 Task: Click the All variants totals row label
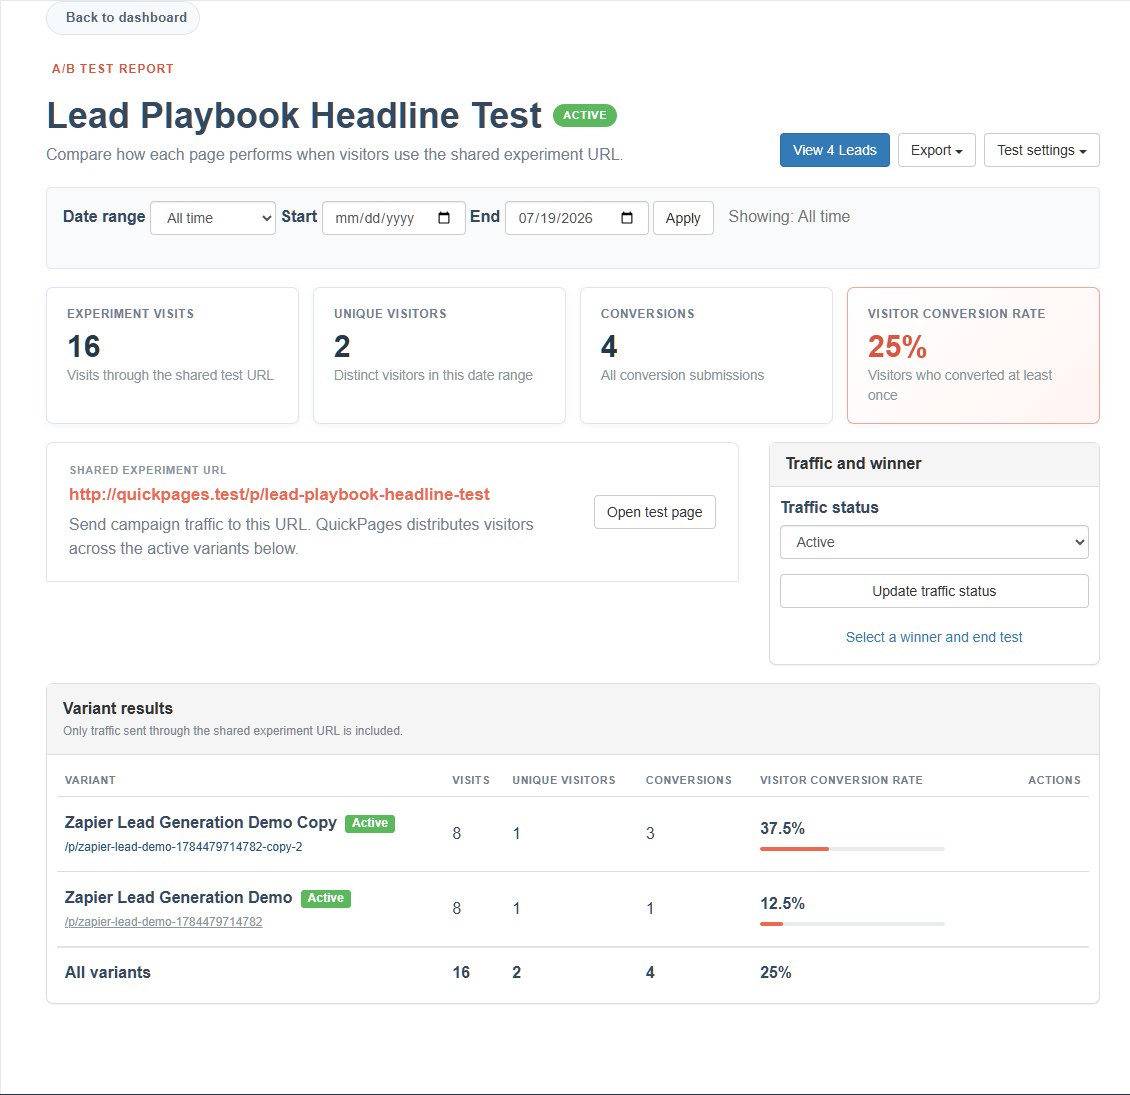pos(107,972)
